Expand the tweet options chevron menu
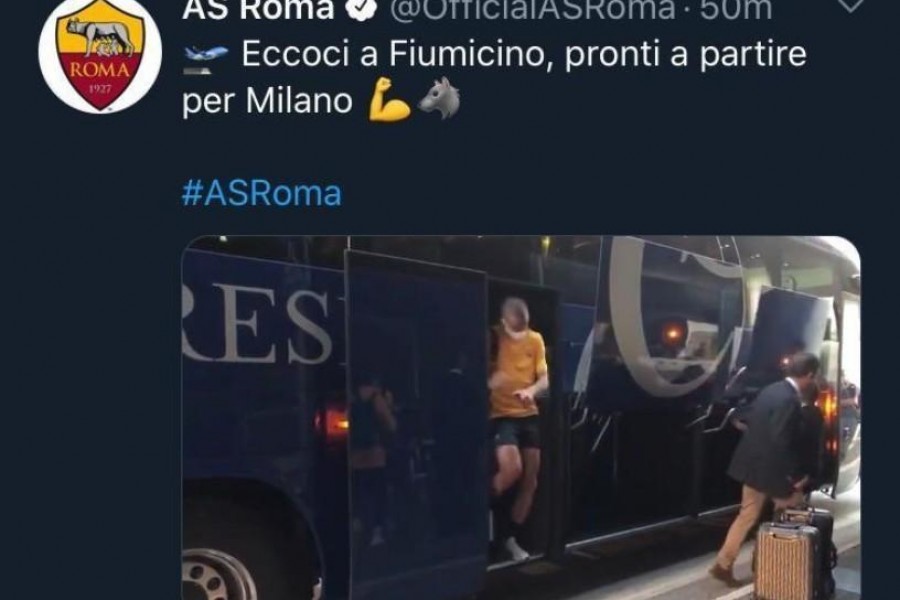Viewport: 900px width, 600px height. point(850,5)
